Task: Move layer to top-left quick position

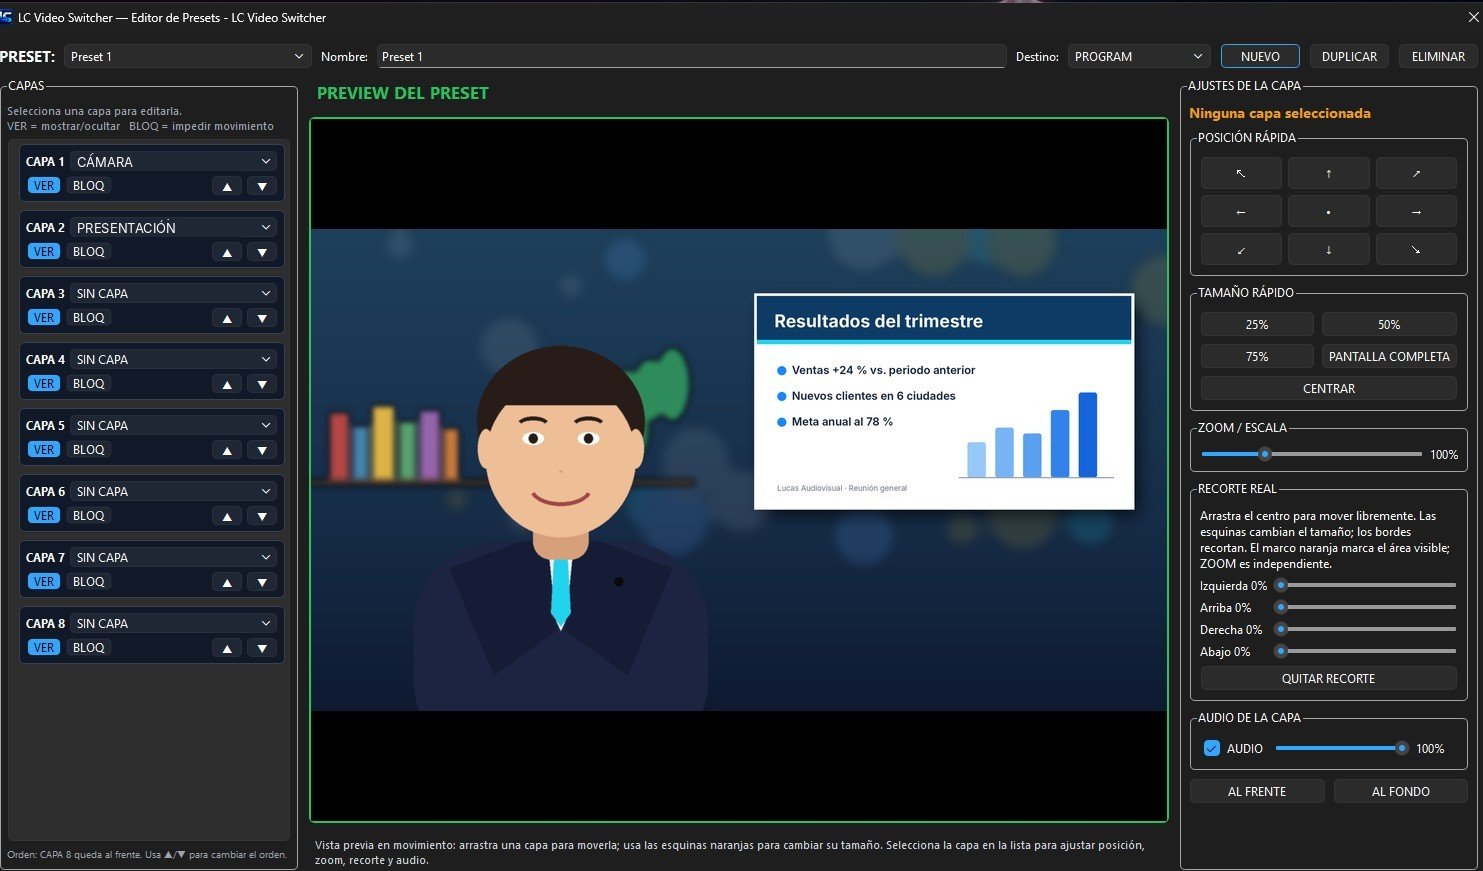Action: [x=1241, y=173]
